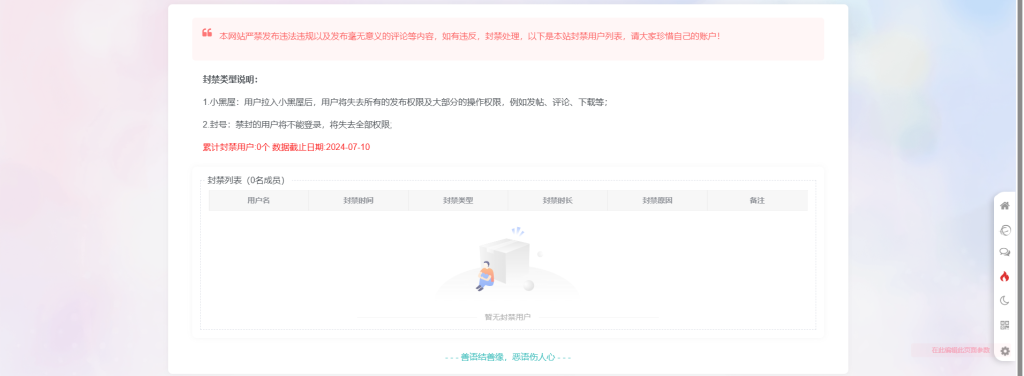Click the red quotation mark icon
The height and width of the screenshot is (376, 1024).
(207, 33)
